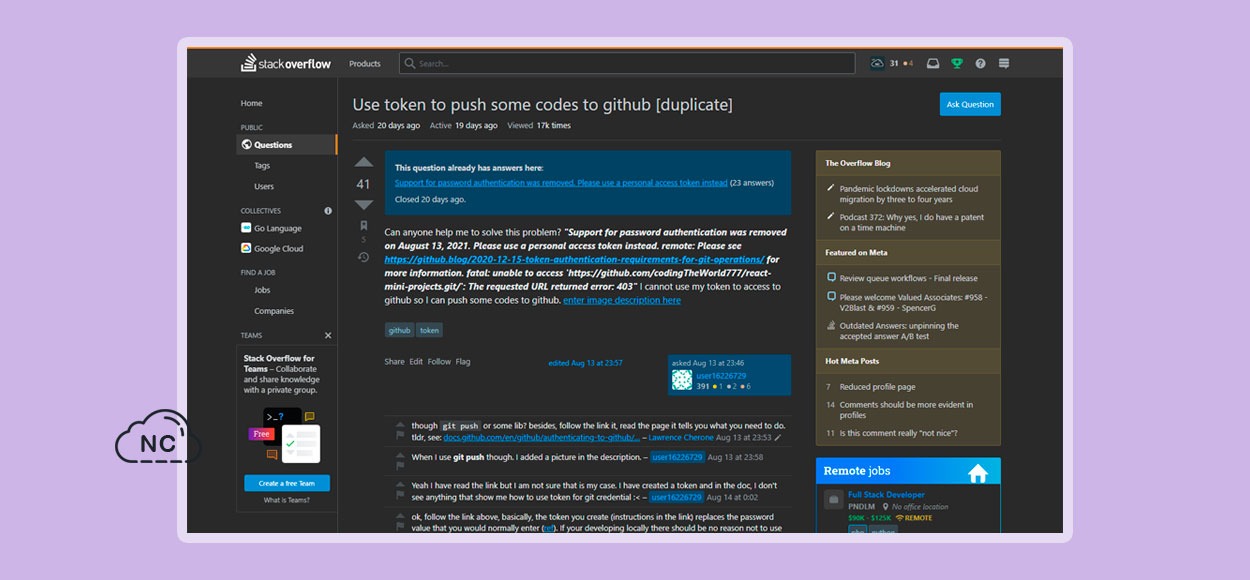This screenshot has width=1250, height=580.
Task: Open the help question-mark icon
Action: (x=980, y=64)
